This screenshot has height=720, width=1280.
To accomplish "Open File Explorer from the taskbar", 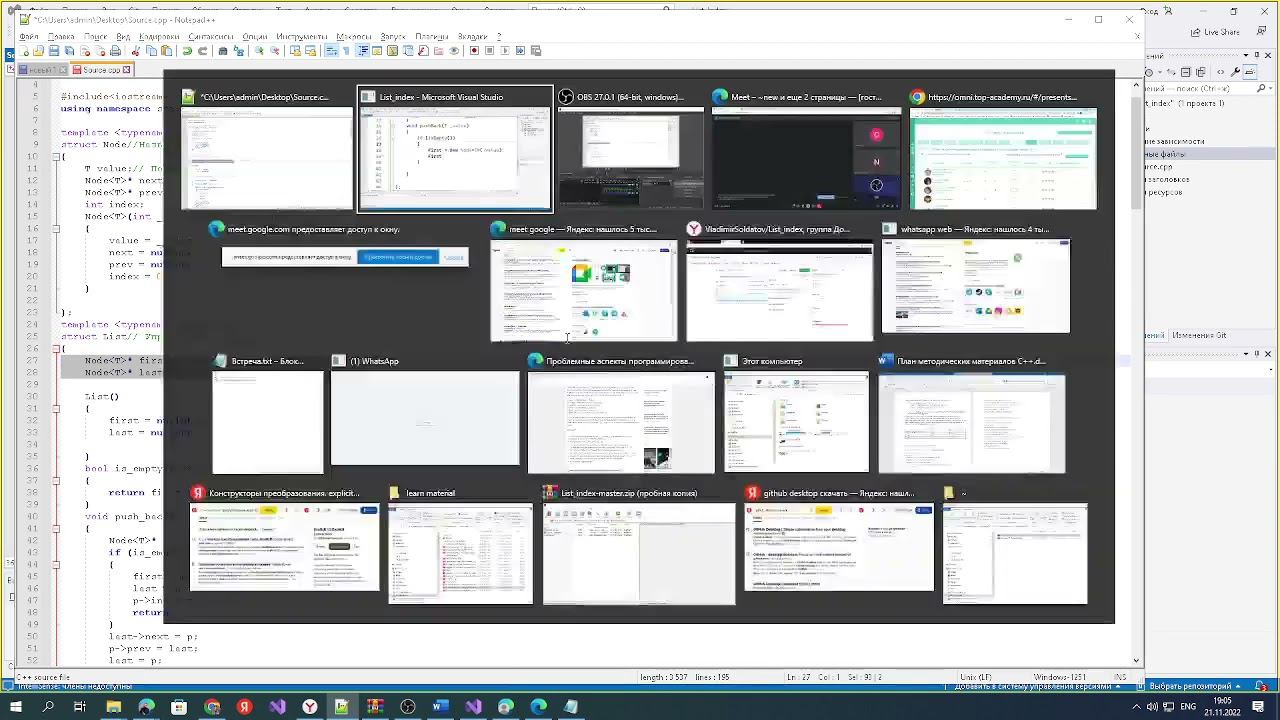I will (x=113, y=707).
